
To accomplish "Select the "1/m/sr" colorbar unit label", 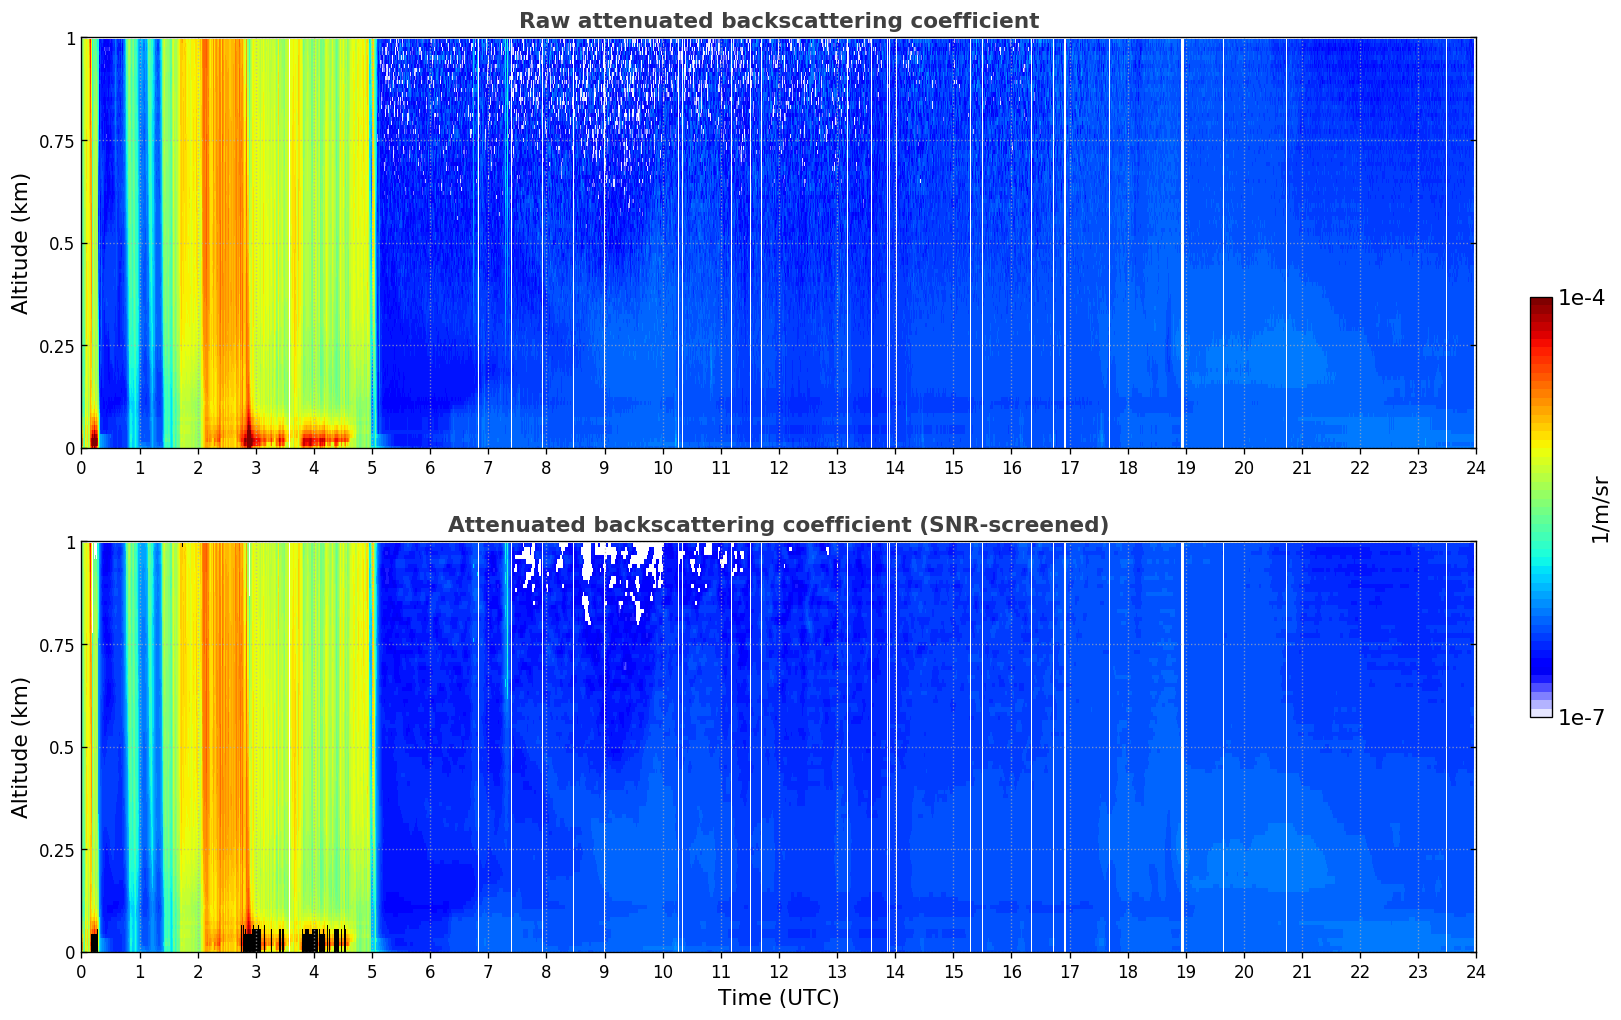I will coord(1600,508).
